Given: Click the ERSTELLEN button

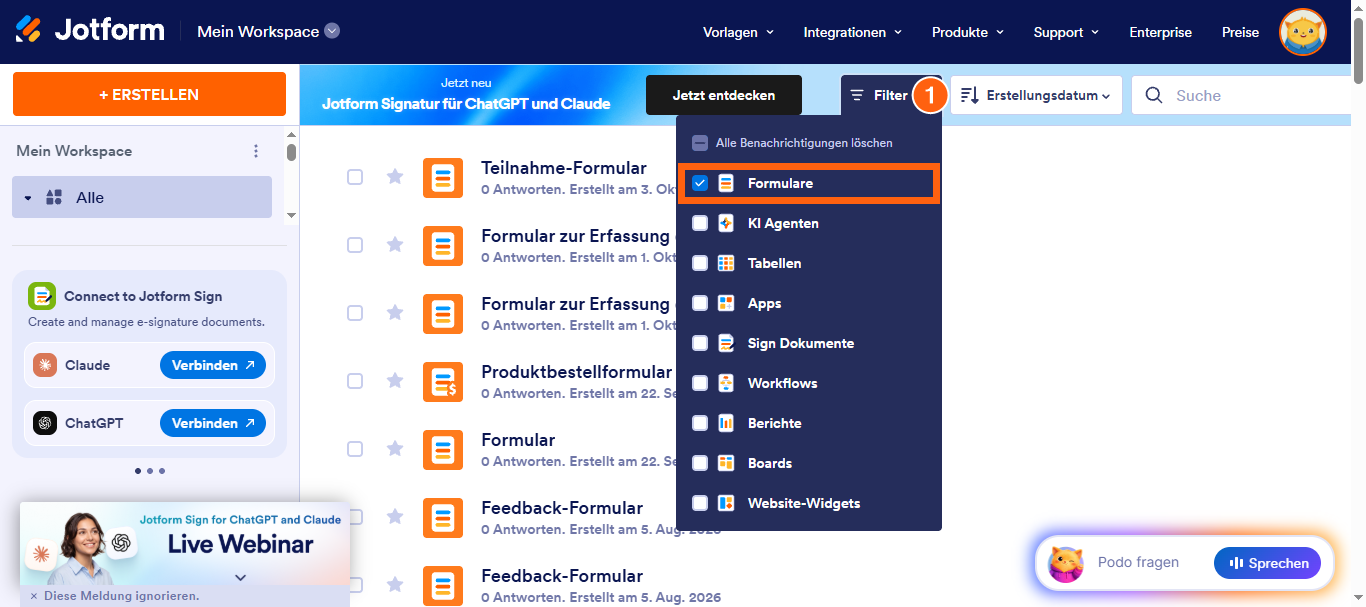Looking at the screenshot, I should (x=149, y=94).
